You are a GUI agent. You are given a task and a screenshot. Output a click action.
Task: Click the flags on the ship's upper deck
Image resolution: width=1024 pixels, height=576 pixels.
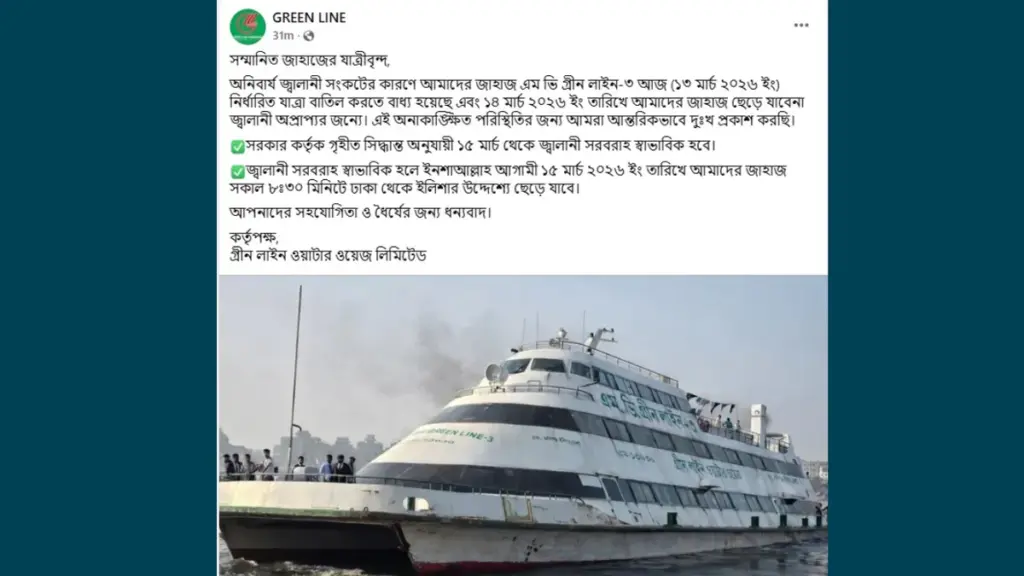pyautogui.click(x=711, y=404)
